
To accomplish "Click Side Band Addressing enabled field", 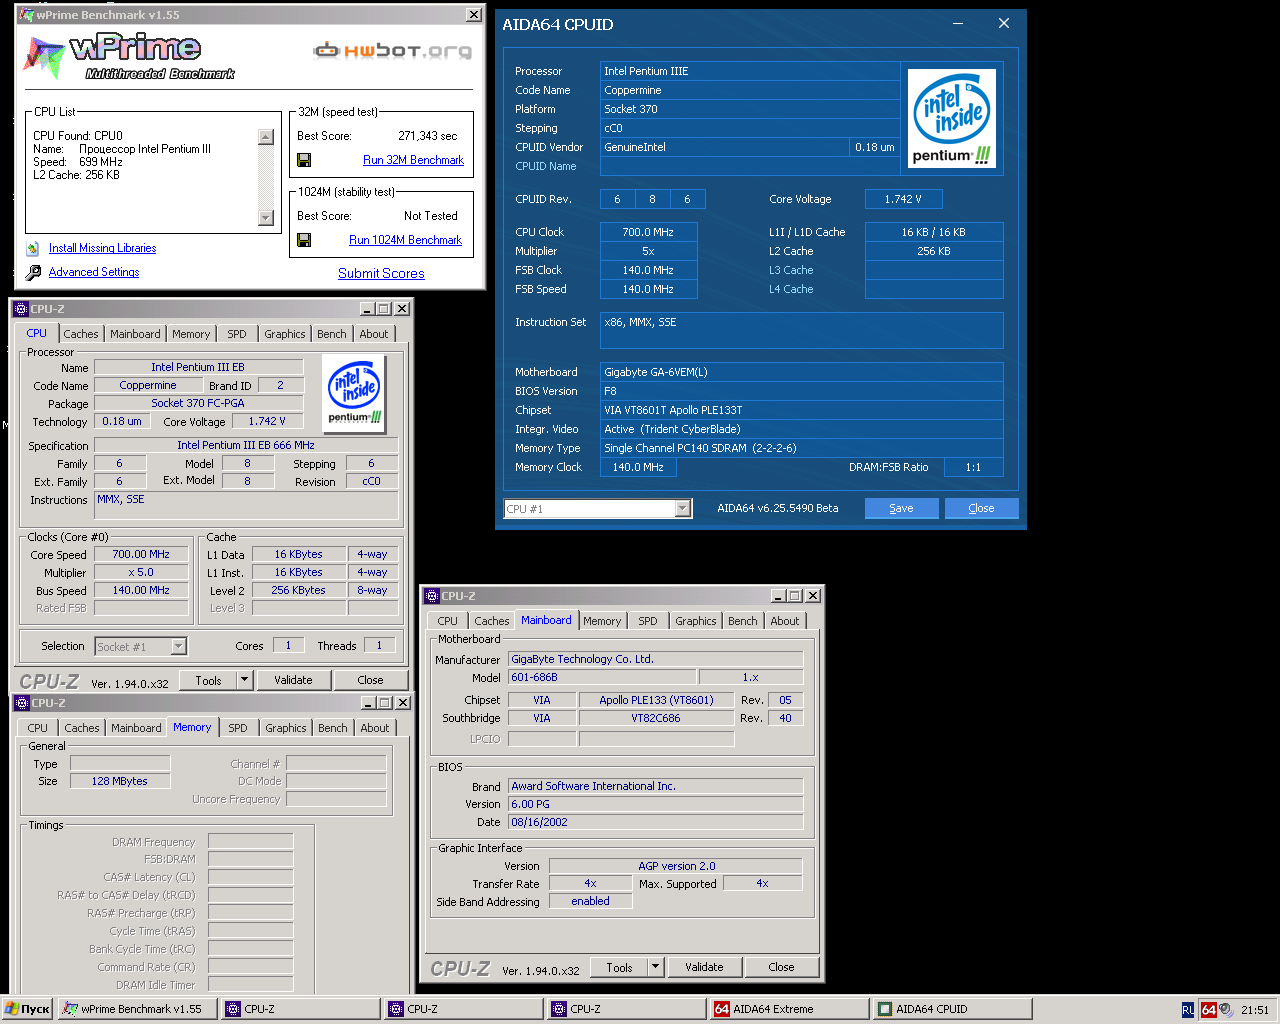I will (590, 901).
